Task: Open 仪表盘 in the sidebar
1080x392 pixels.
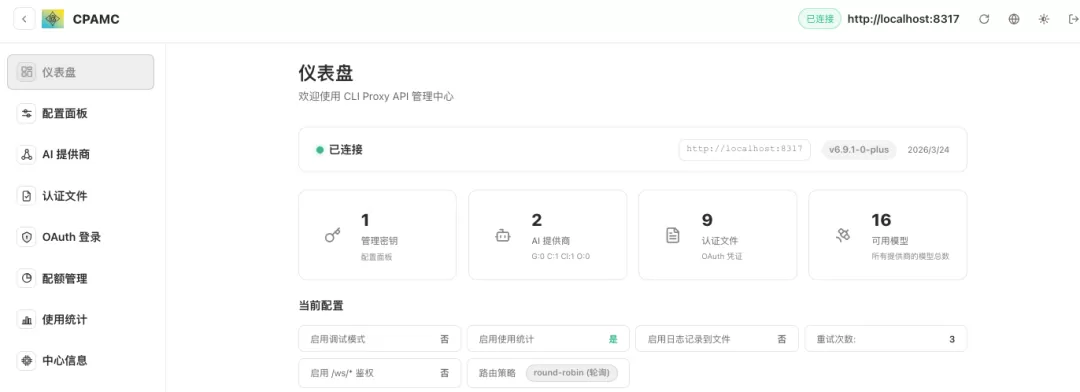Action: click(x=81, y=72)
